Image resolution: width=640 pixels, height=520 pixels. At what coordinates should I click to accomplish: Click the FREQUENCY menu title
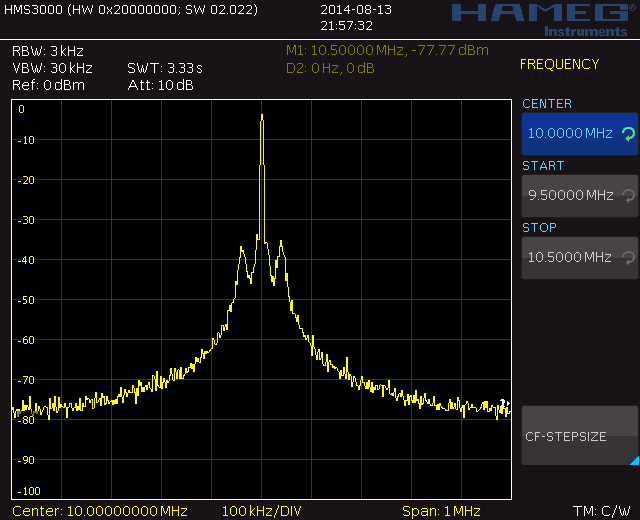tap(559, 64)
